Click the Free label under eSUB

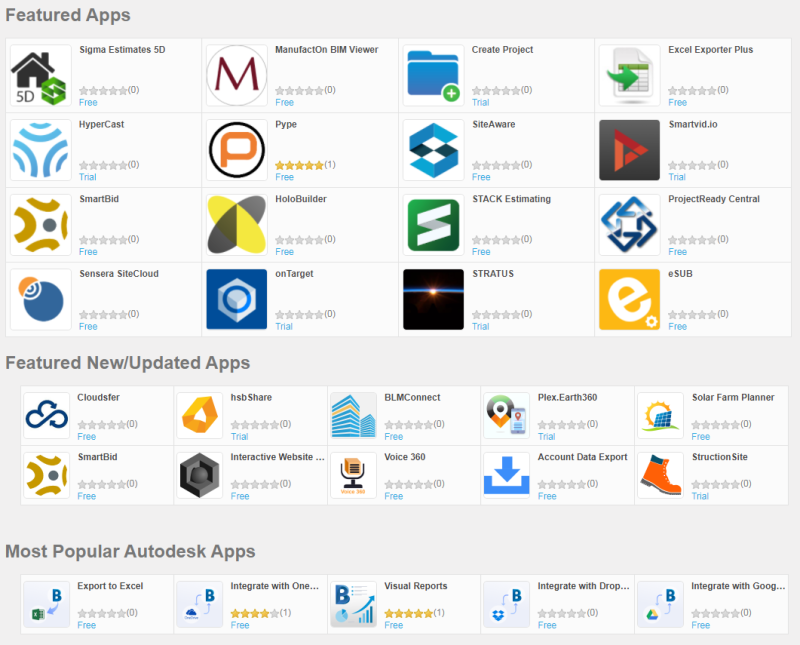coord(678,327)
